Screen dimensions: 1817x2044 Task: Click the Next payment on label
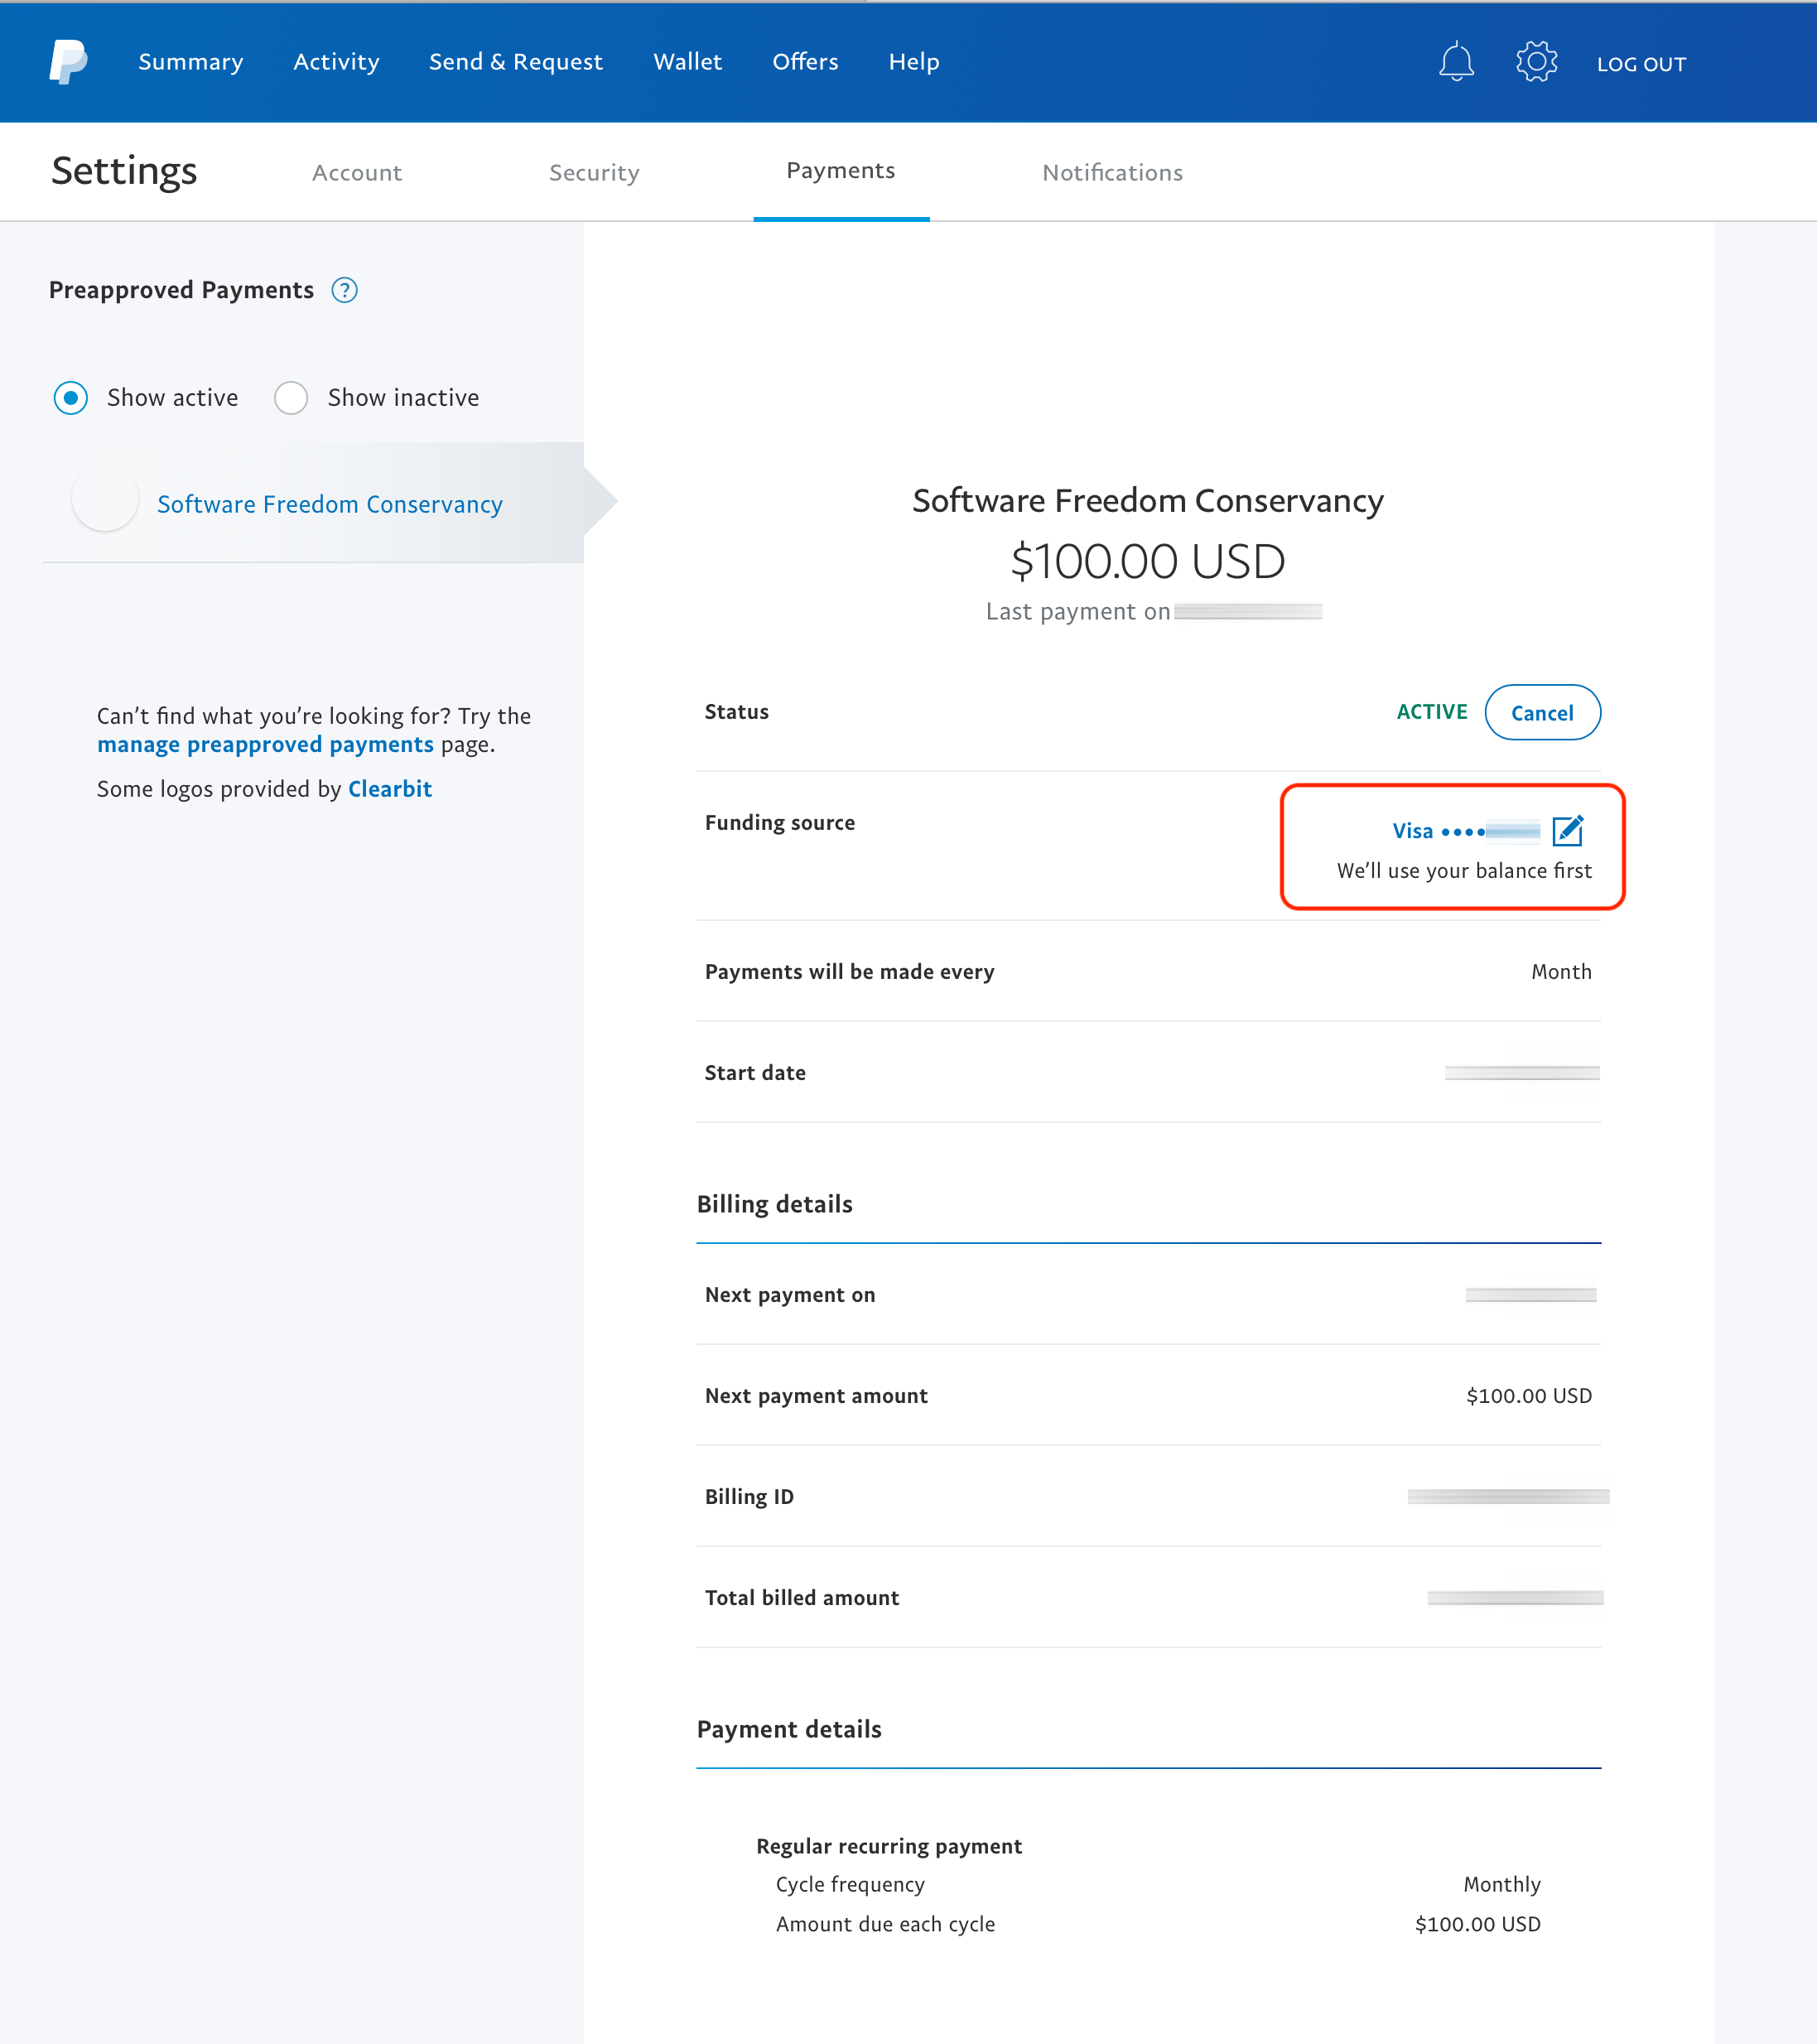pyautogui.click(x=790, y=1295)
